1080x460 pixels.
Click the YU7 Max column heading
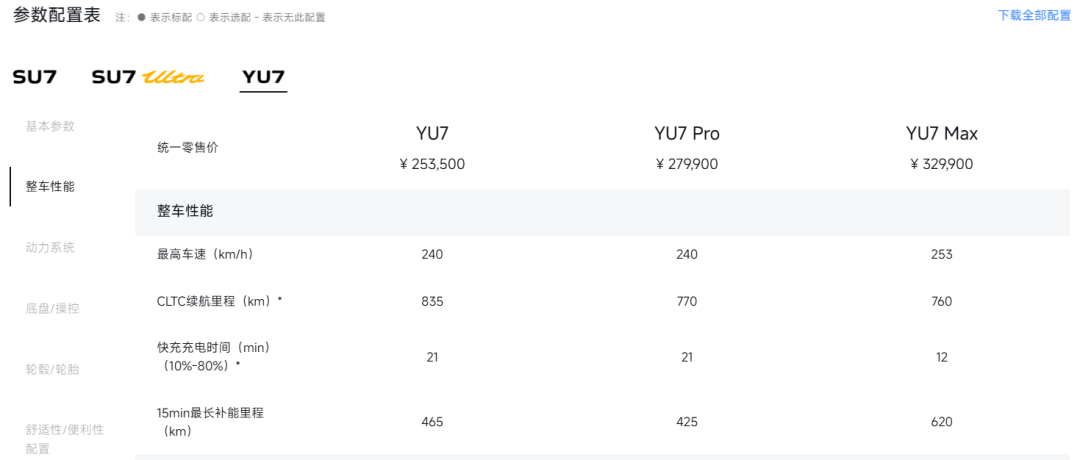[942, 134]
